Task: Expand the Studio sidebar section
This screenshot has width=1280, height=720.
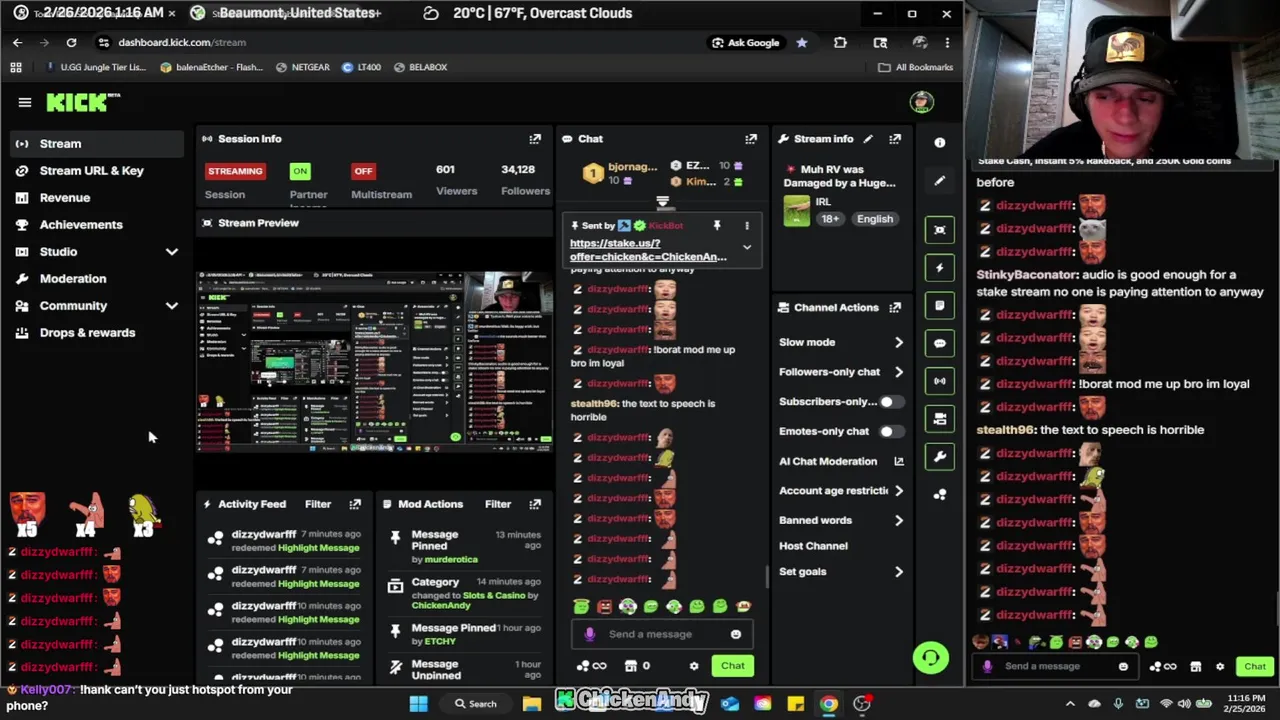Action: (x=172, y=252)
